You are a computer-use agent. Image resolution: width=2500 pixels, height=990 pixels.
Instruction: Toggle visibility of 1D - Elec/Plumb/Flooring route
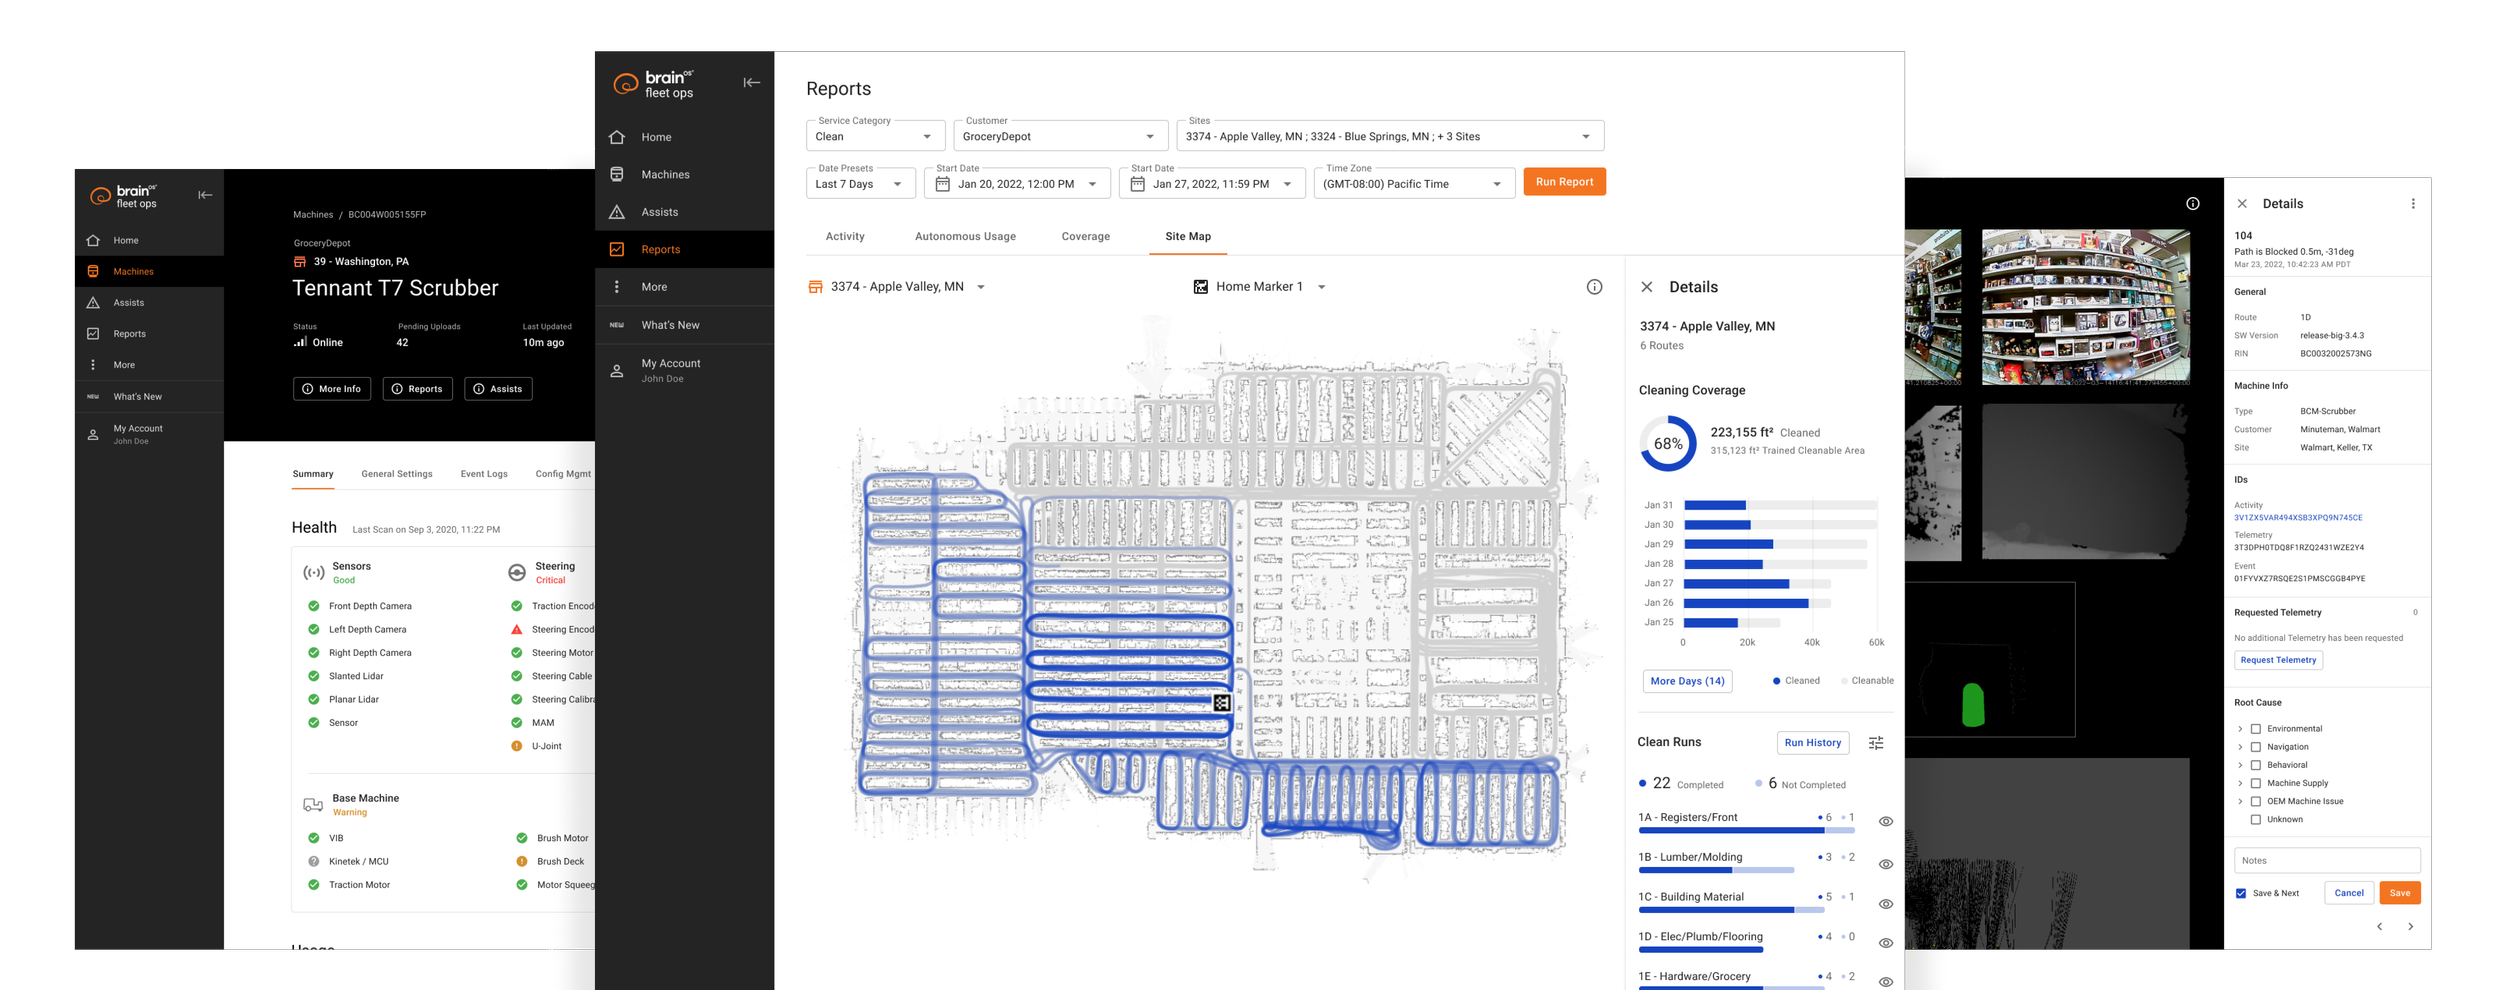[1886, 943]
